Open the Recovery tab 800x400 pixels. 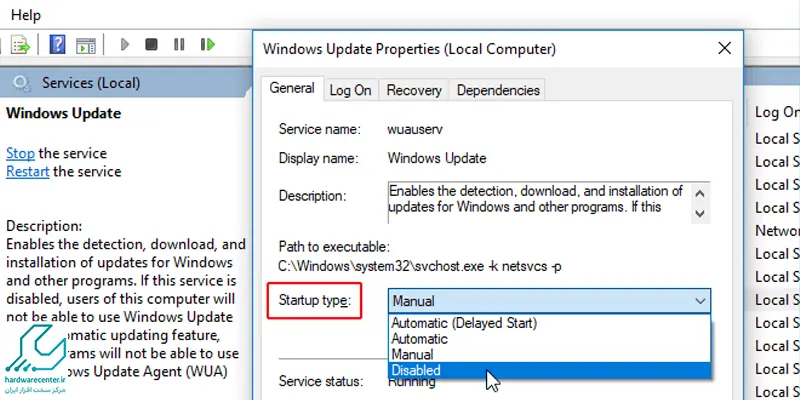pyautogui.click(x=414, y=90)
